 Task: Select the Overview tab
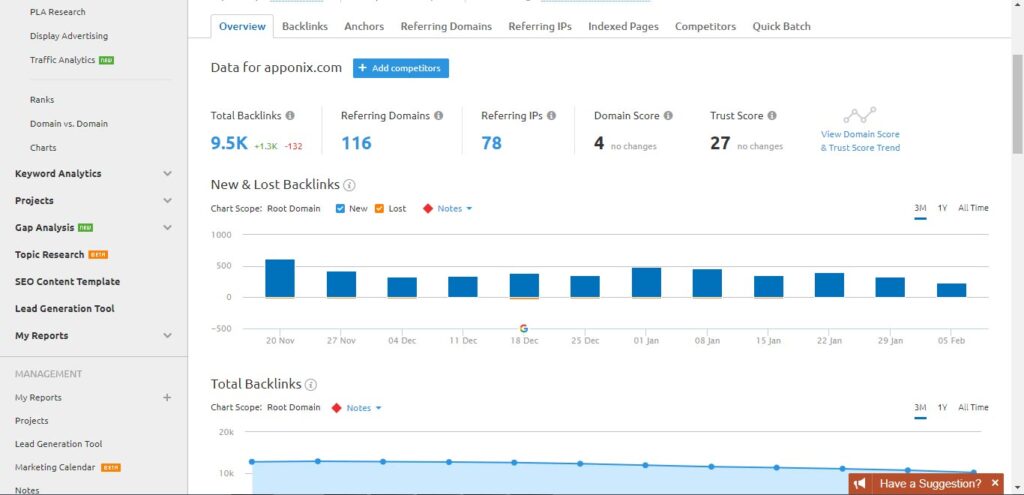[242, 27]
